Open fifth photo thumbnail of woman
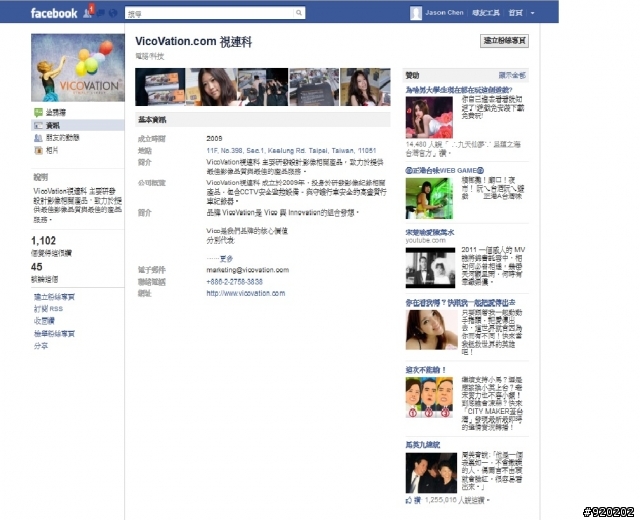640x520 pixels. [x=365, y=87]
